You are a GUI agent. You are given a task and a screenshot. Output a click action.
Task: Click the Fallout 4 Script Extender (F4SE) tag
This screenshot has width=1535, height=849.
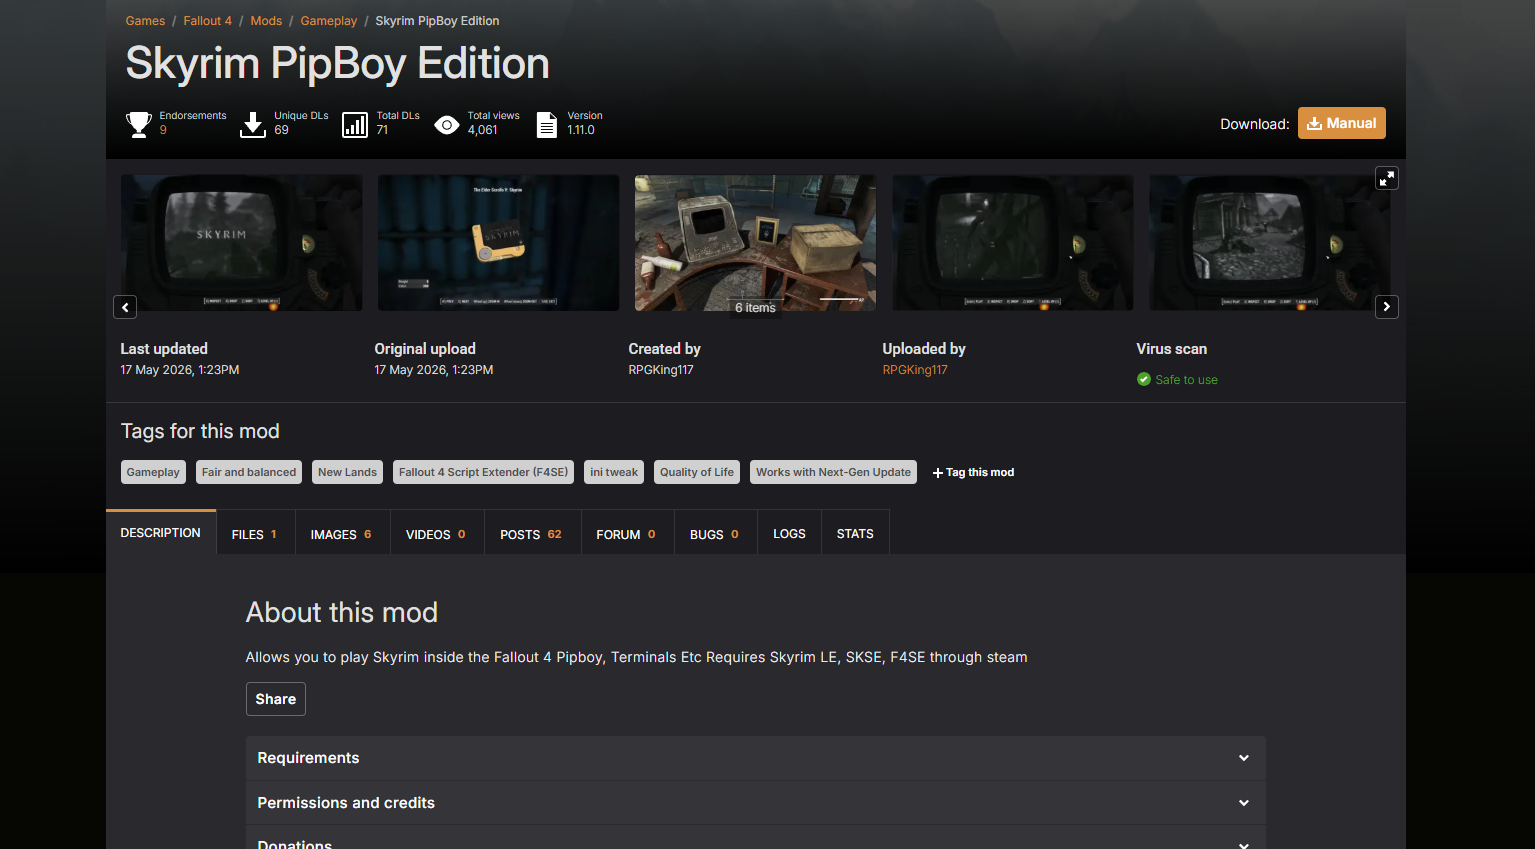click(483, 472)
